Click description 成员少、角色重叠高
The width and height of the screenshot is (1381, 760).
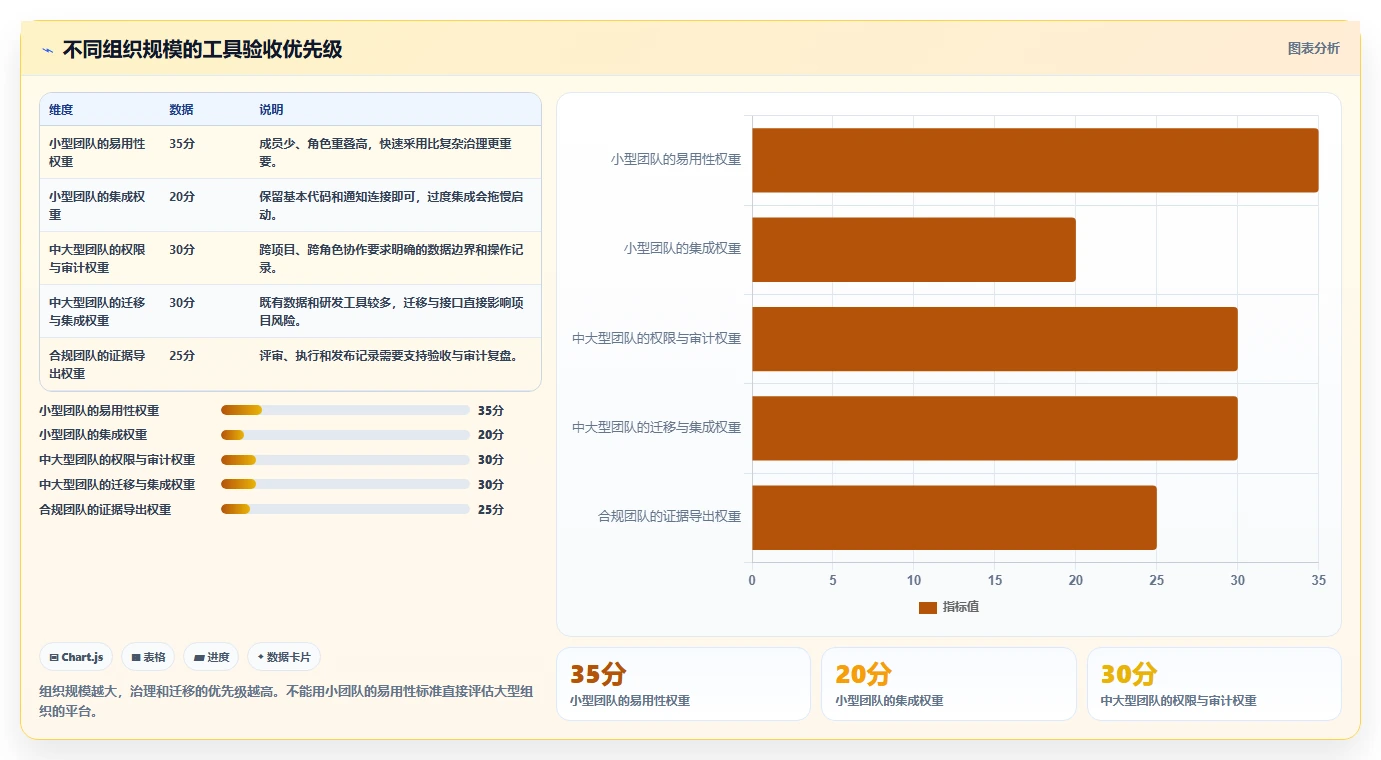click(x=385, y=153)
